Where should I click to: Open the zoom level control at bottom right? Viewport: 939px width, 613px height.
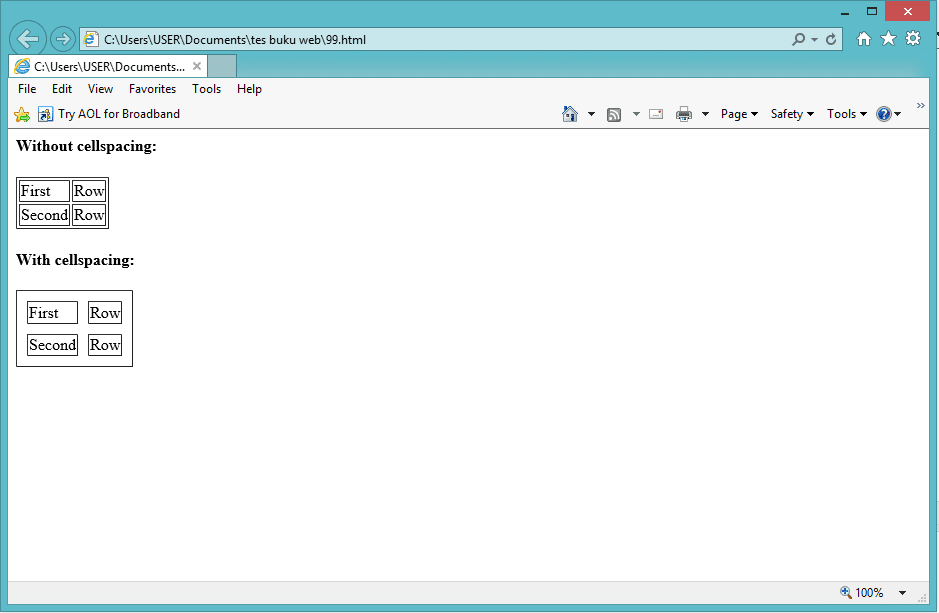pyautogui.click(x=866, y=592)
